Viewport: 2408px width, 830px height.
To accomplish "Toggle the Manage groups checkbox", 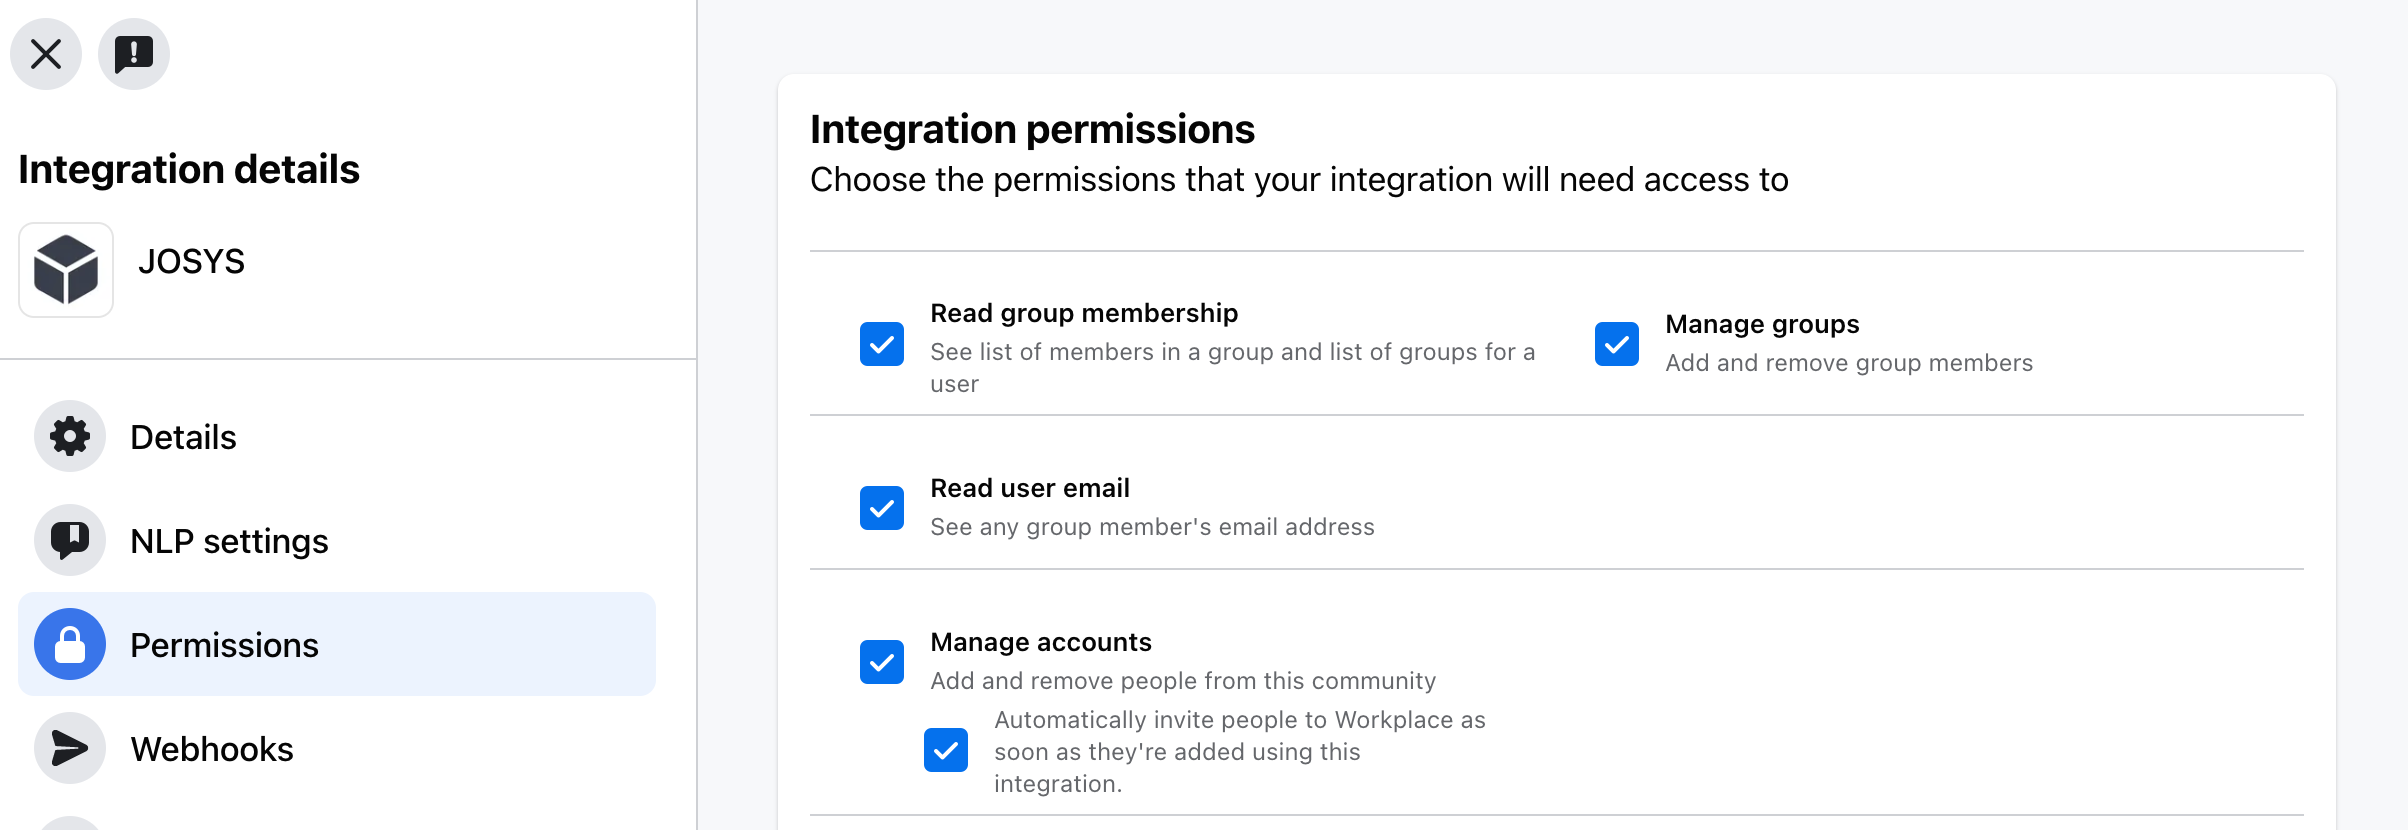I will pyautogui.click(x=1617, y=344).
